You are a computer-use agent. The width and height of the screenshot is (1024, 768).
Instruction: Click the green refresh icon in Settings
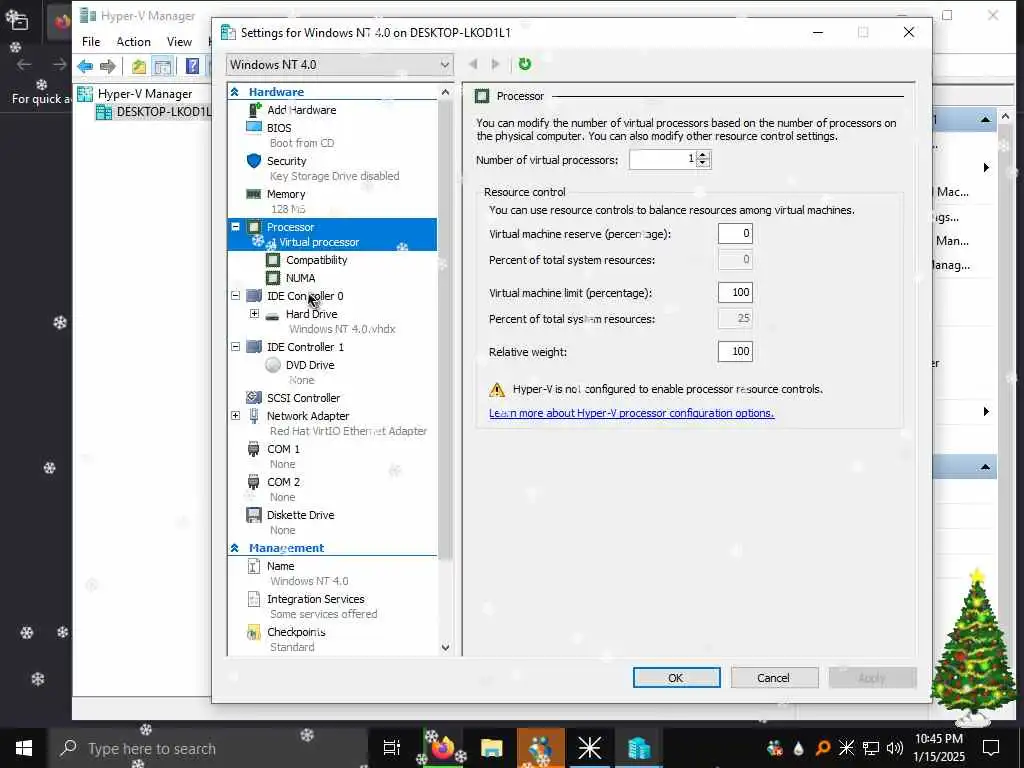[524, 64]
